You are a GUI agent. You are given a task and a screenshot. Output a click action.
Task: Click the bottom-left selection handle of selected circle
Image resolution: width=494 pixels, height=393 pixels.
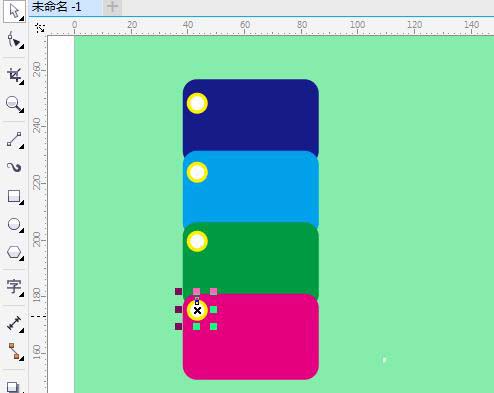point(179,326)
